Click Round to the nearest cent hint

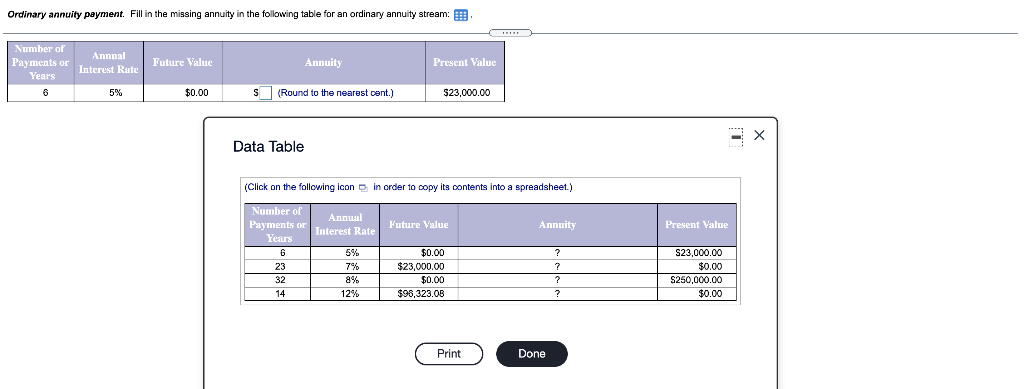[x=336, y=93]
